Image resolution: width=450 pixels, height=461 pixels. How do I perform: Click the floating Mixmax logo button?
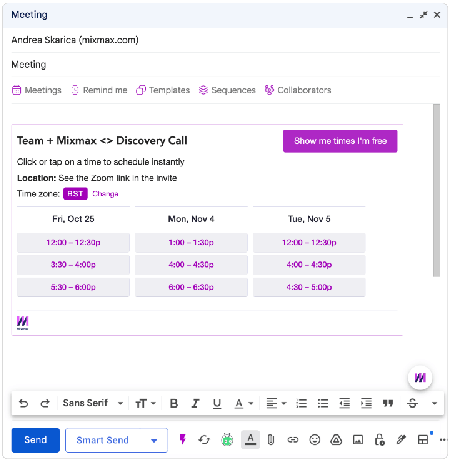[420, 378]
